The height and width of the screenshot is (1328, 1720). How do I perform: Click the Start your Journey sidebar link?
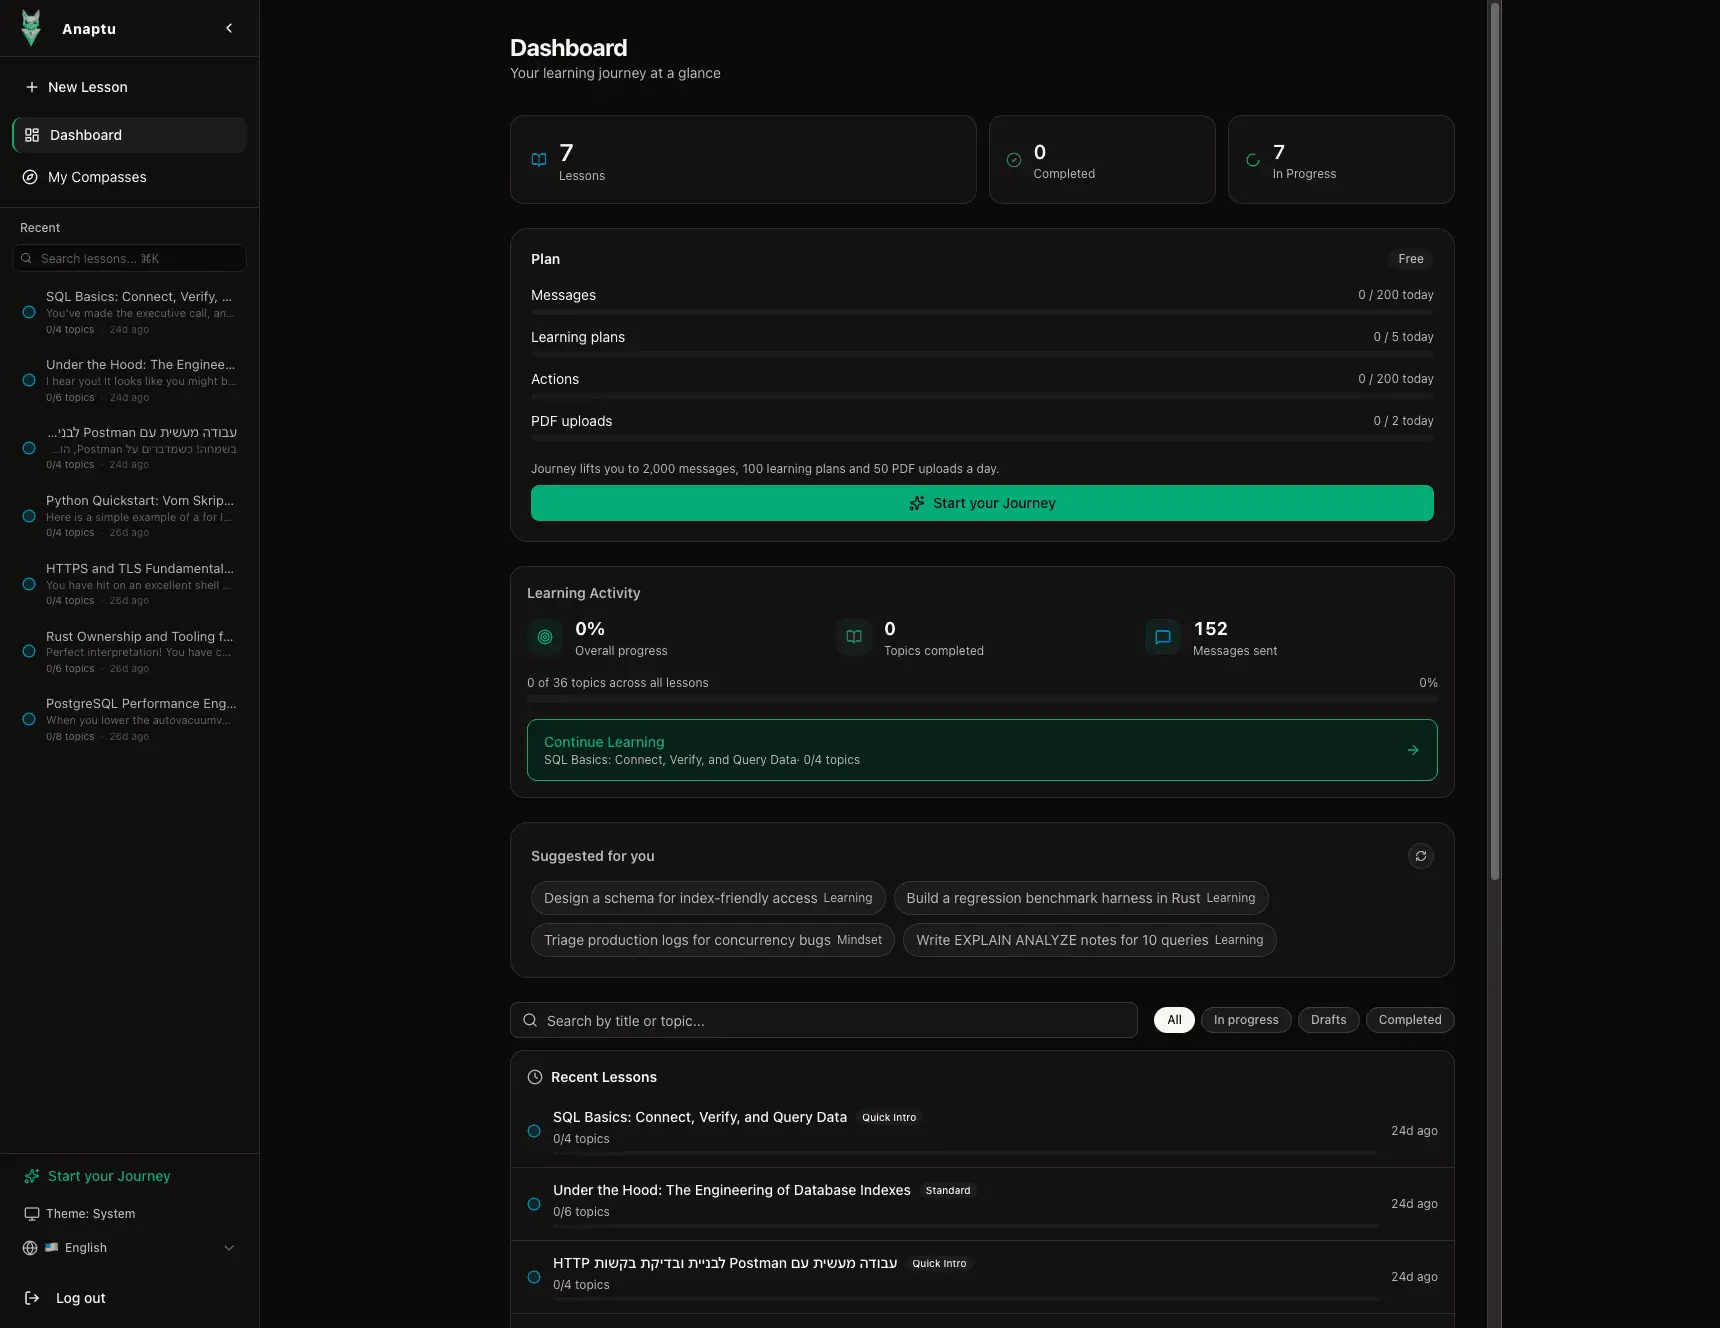pos(109,1176)
